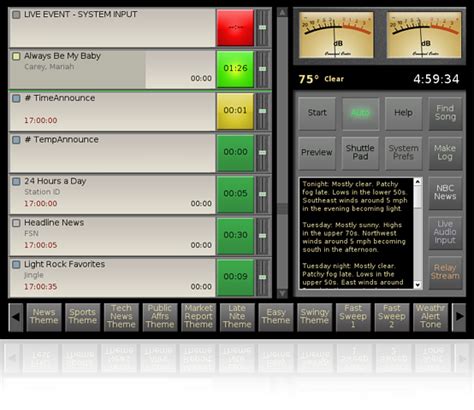Toggle checkbox for LIVE EVENT - SYSTEM INPUT
474x410 pixels.
(16, 15)
